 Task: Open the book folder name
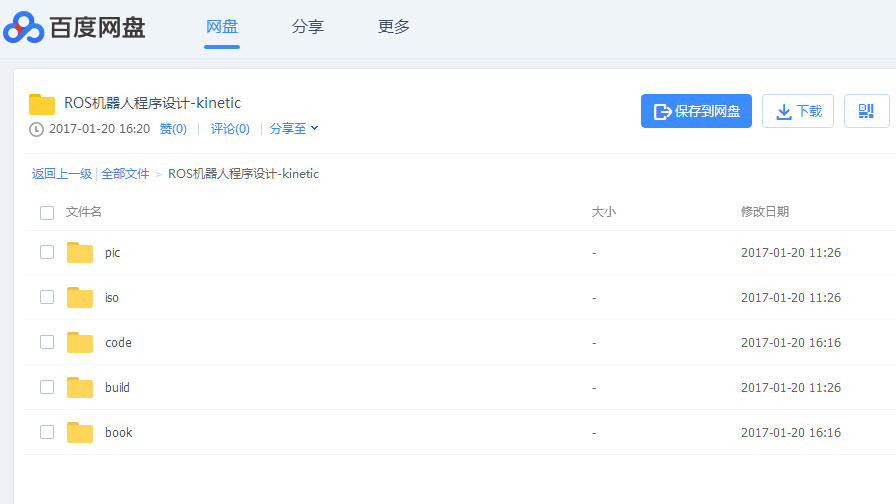pyautogui.click(x=118, y=433)
